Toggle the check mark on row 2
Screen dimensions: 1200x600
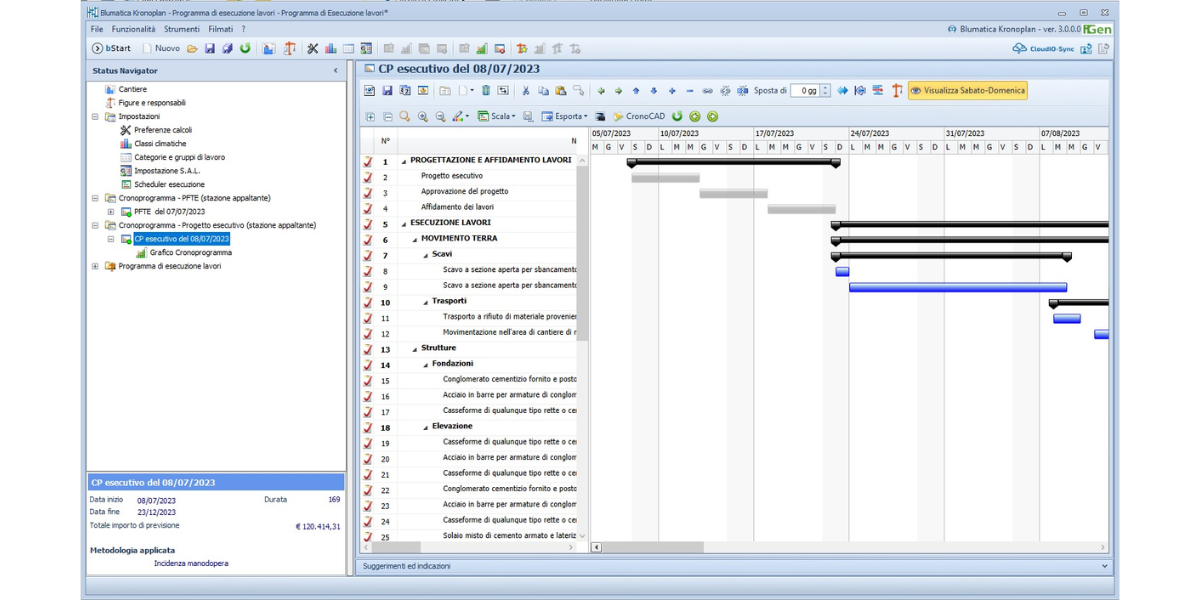coord(368,177)
